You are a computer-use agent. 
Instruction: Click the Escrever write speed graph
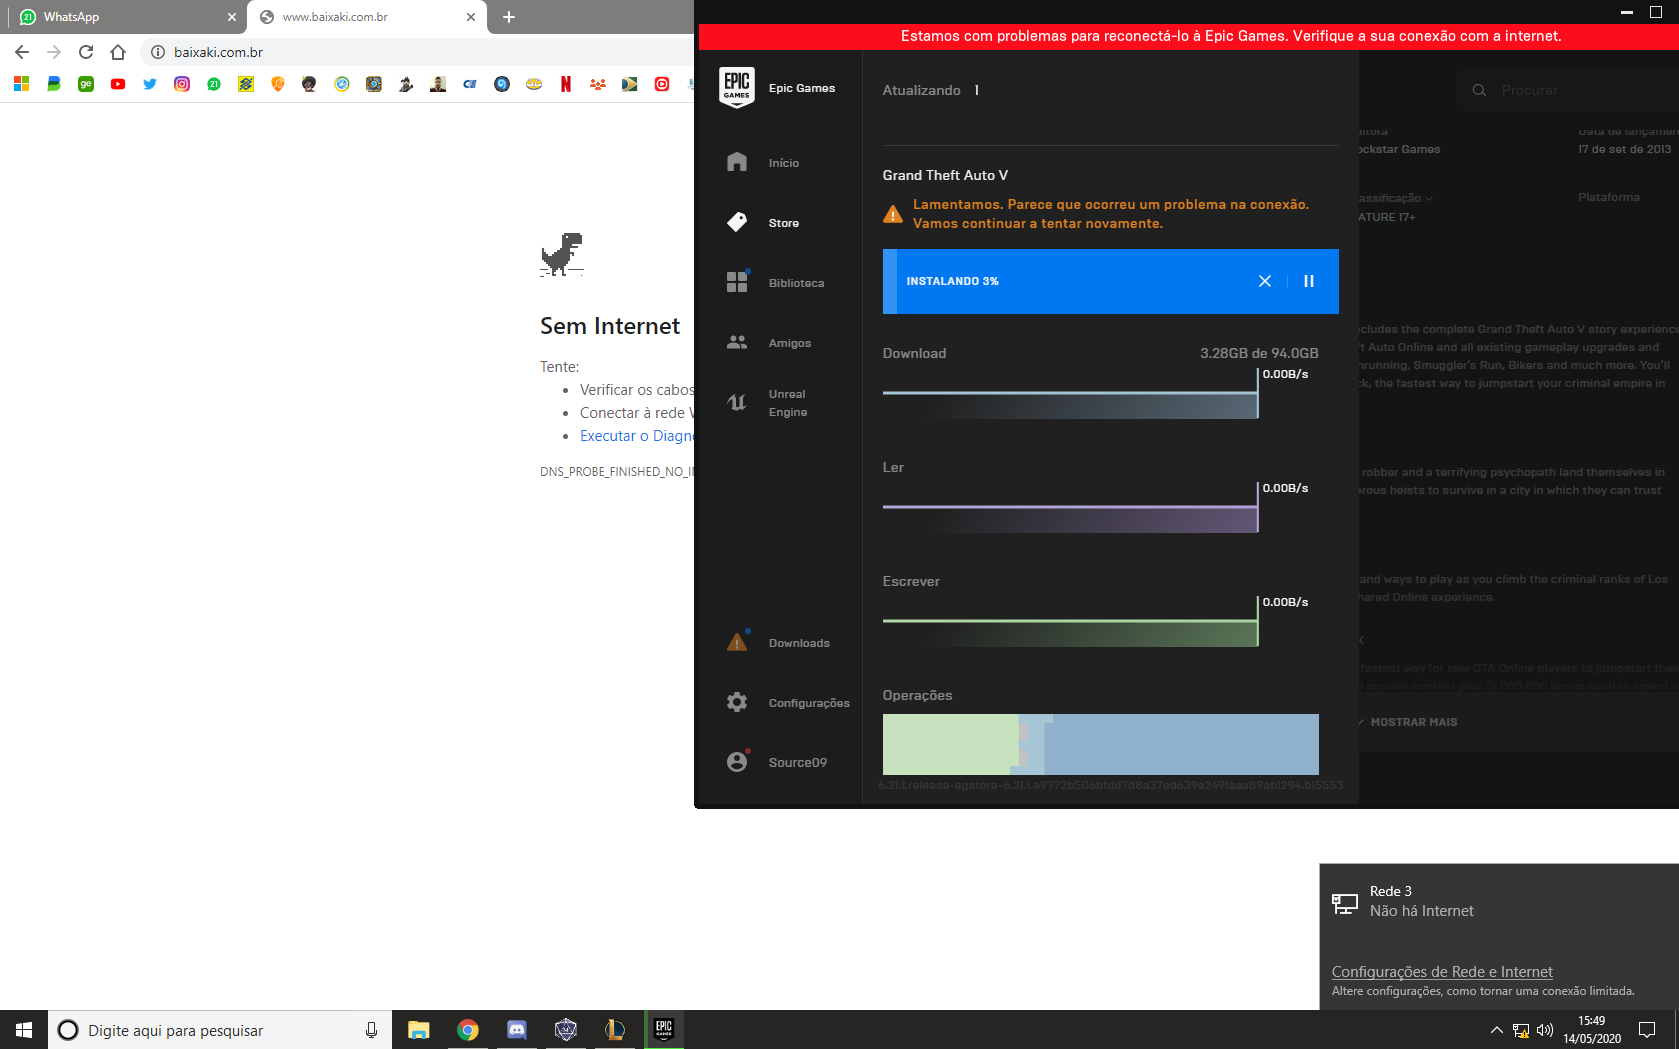pyautogui.click(x=1070, y=623)
